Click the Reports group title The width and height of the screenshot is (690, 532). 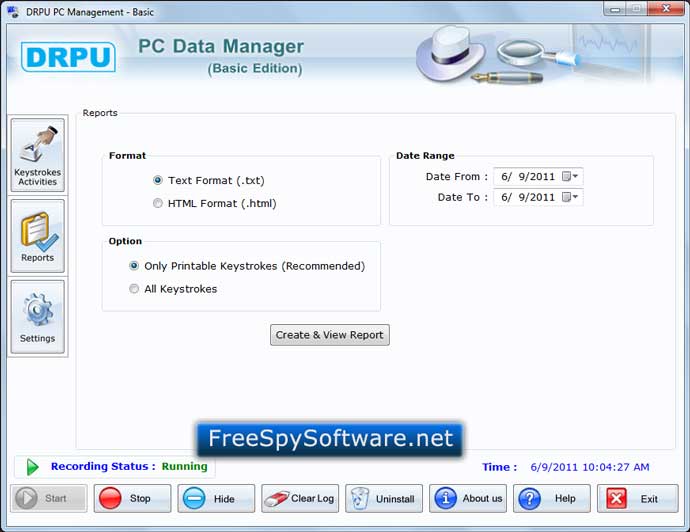coord(100,113)
